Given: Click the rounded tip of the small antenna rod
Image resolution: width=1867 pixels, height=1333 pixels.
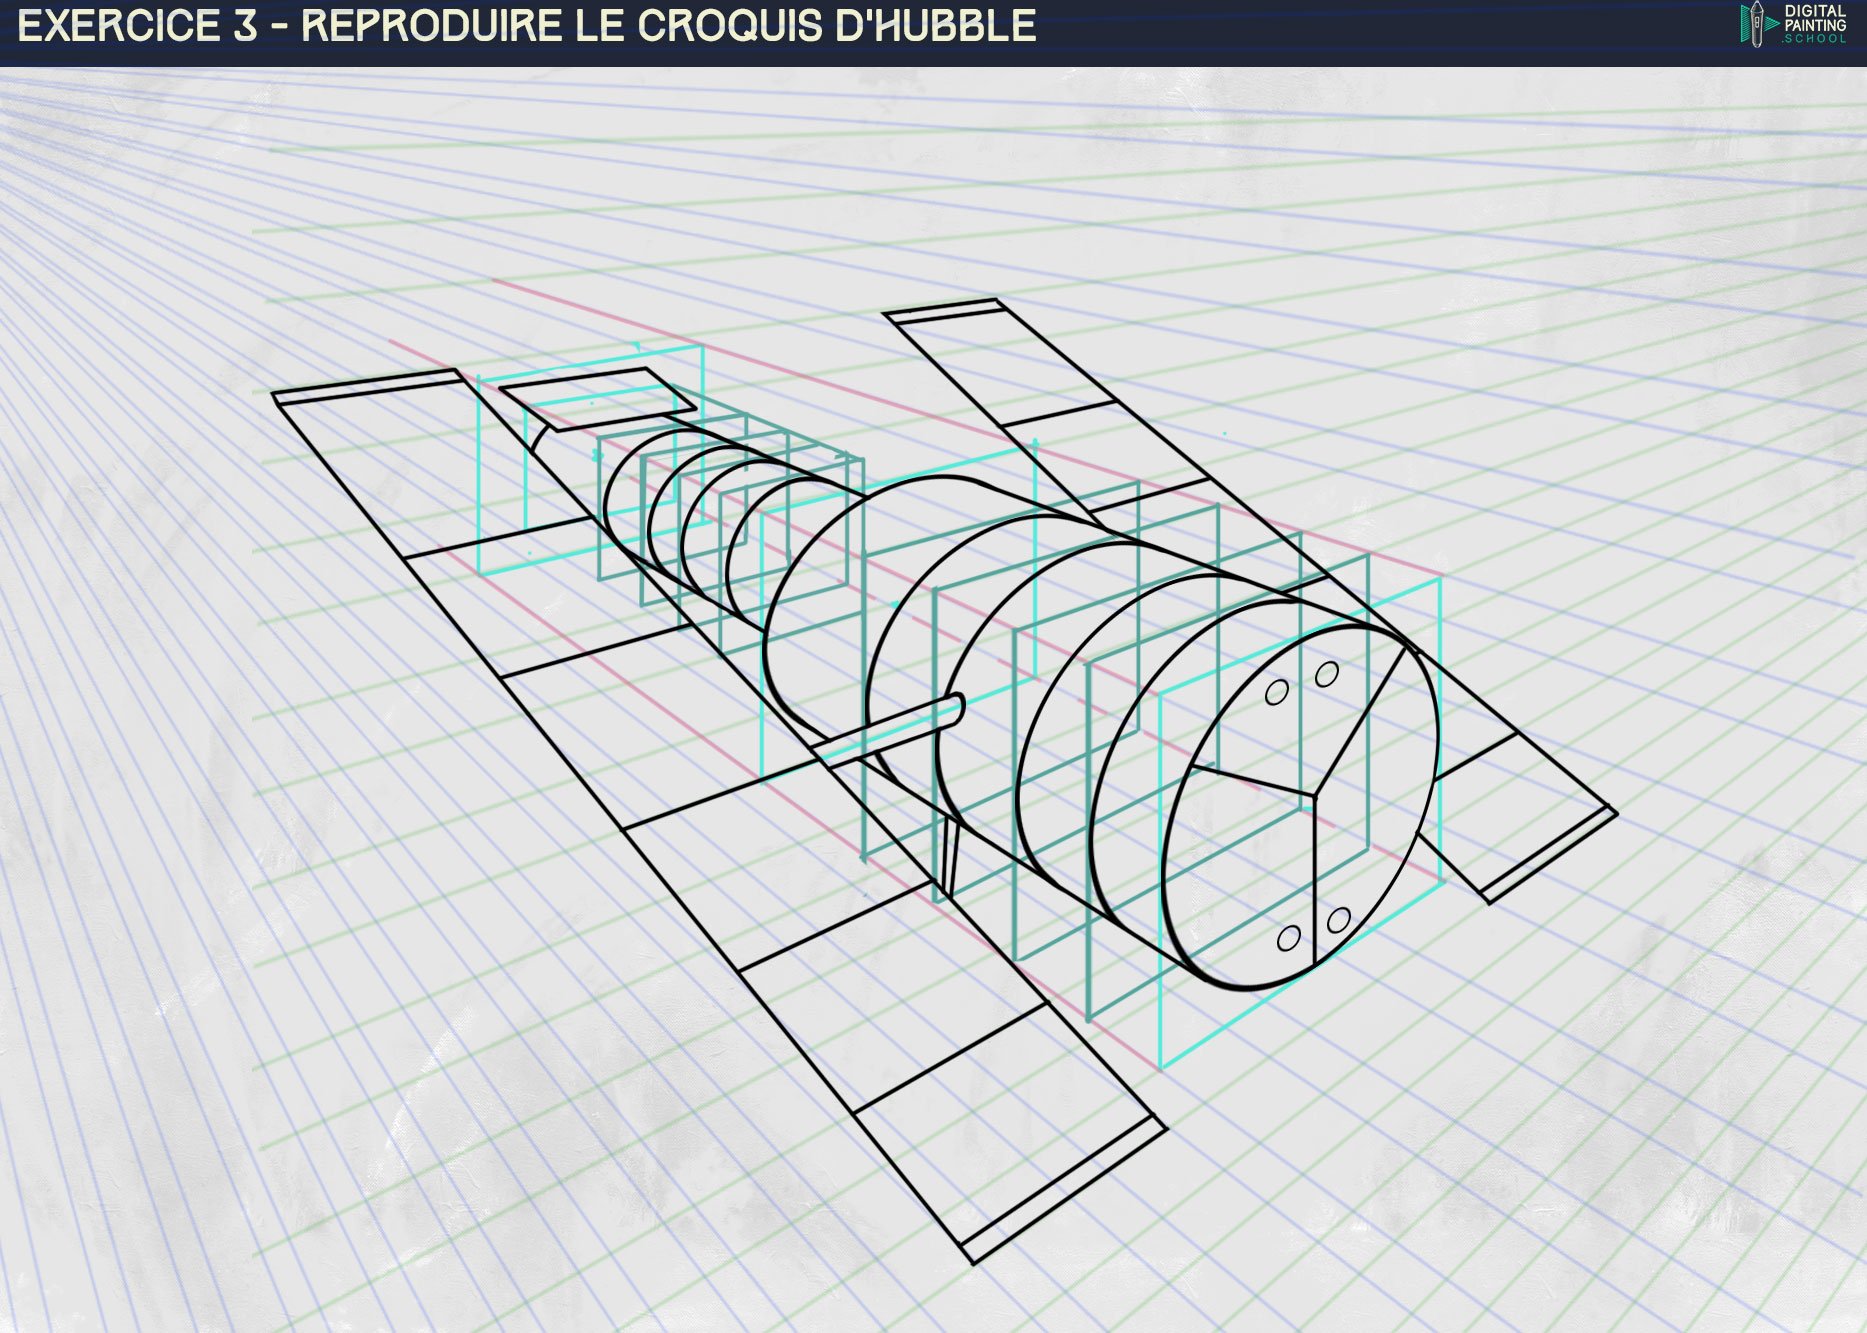Looking at the screenshot, I should click(955, 706).
